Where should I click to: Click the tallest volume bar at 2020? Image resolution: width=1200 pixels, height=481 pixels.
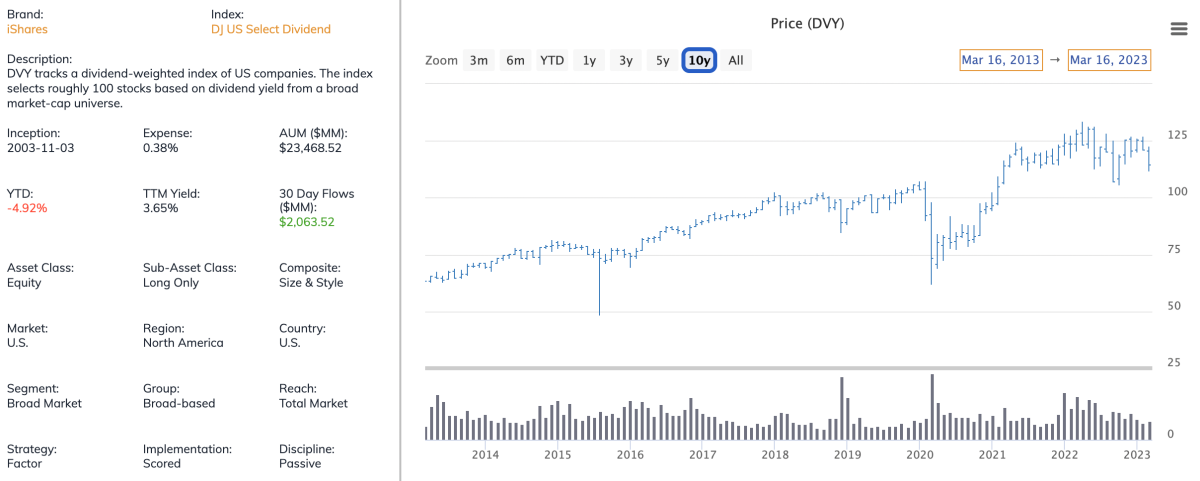931,407
